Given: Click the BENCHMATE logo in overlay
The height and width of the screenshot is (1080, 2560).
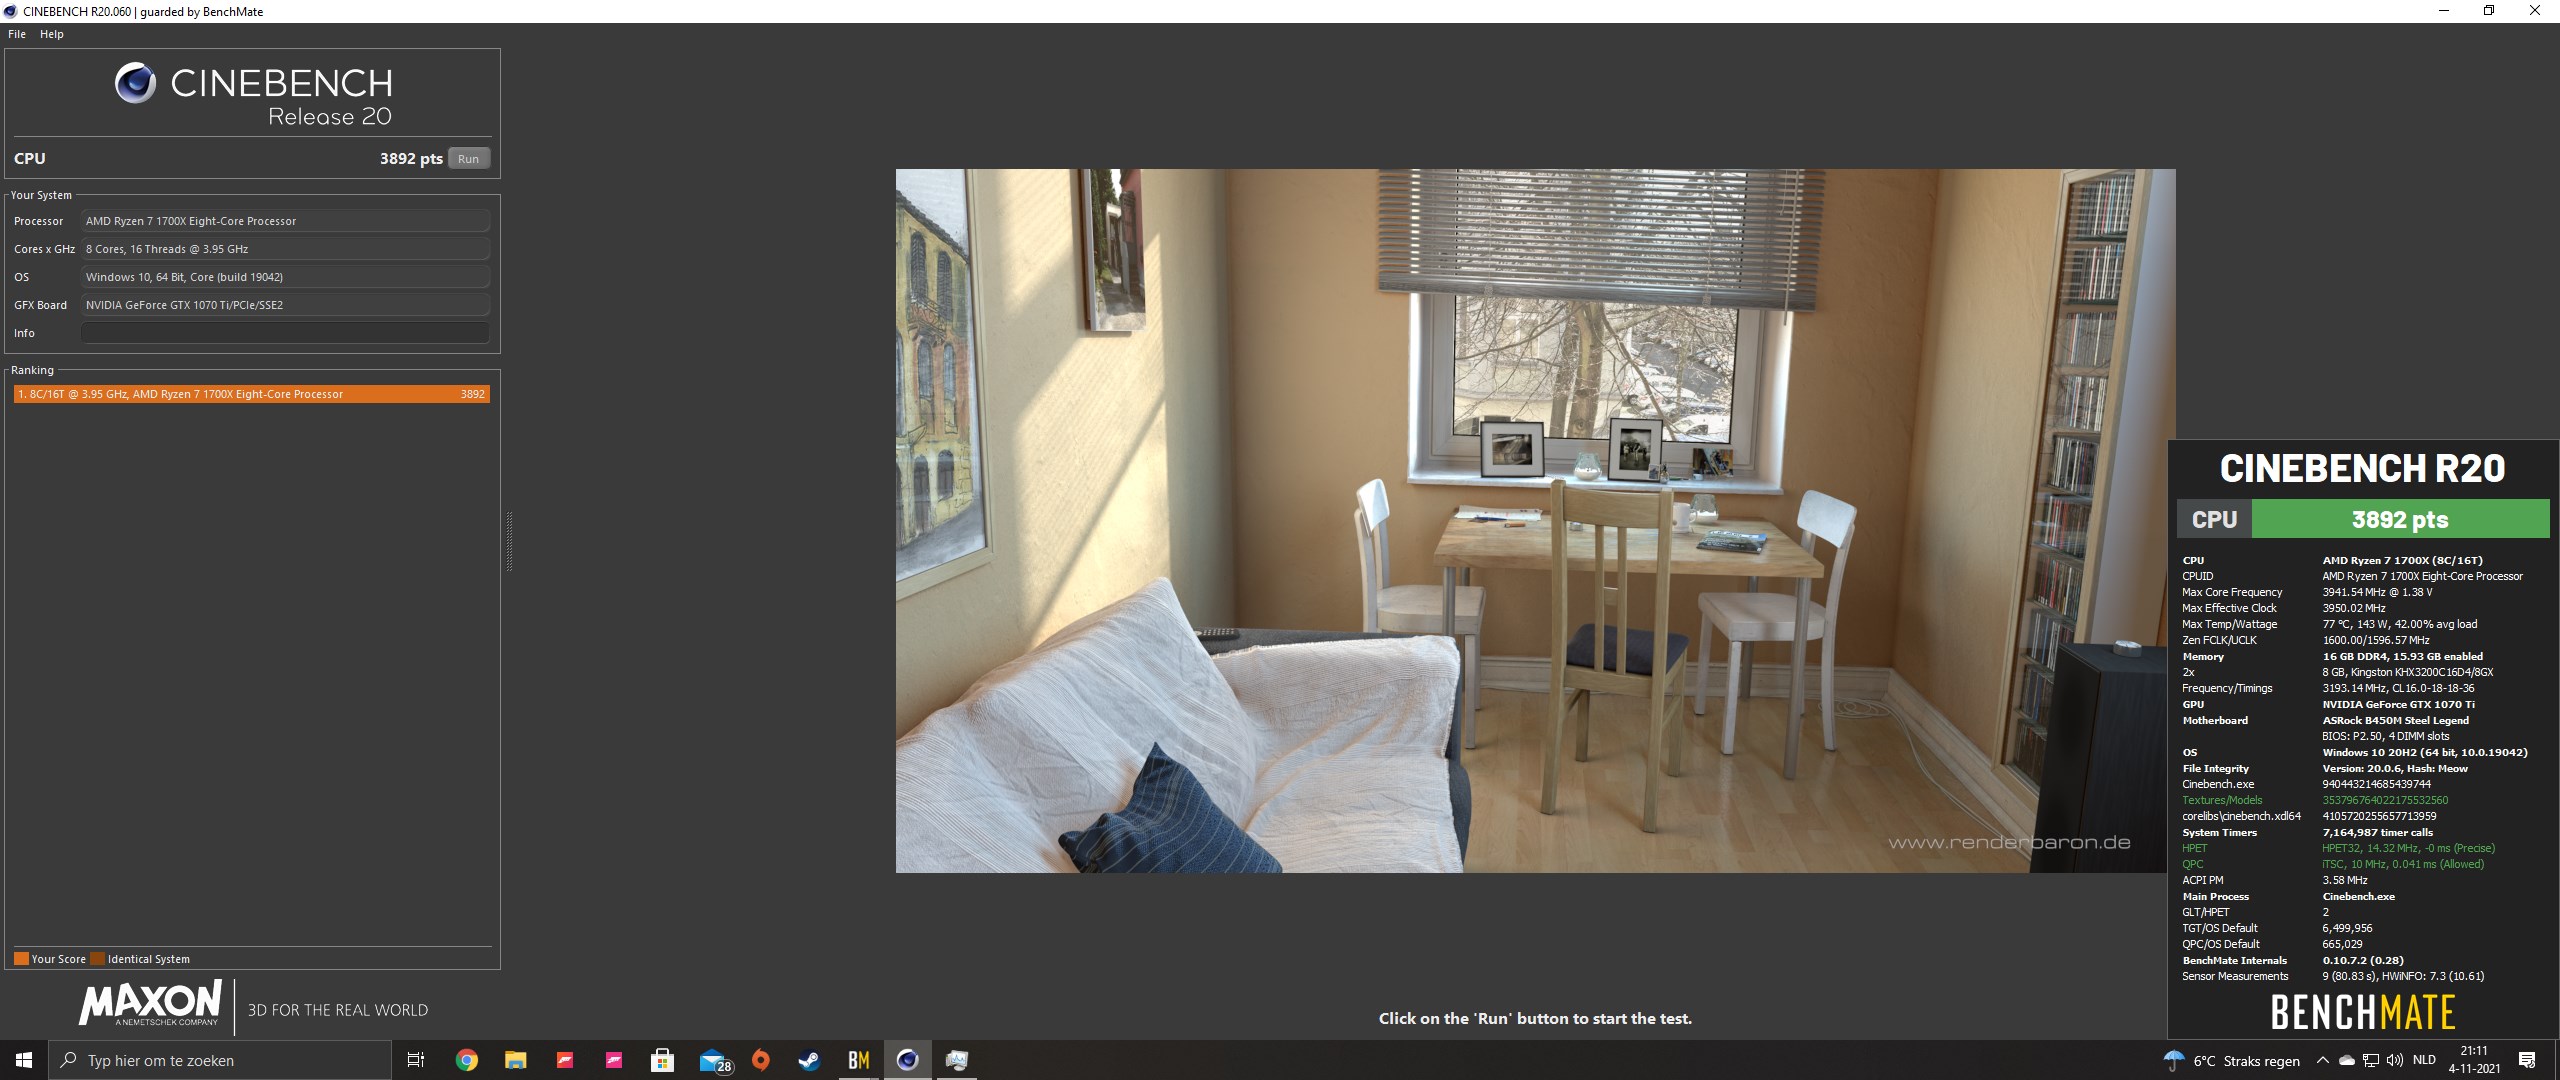Looking at the screenshot, I should [x=2362, y=1012].
